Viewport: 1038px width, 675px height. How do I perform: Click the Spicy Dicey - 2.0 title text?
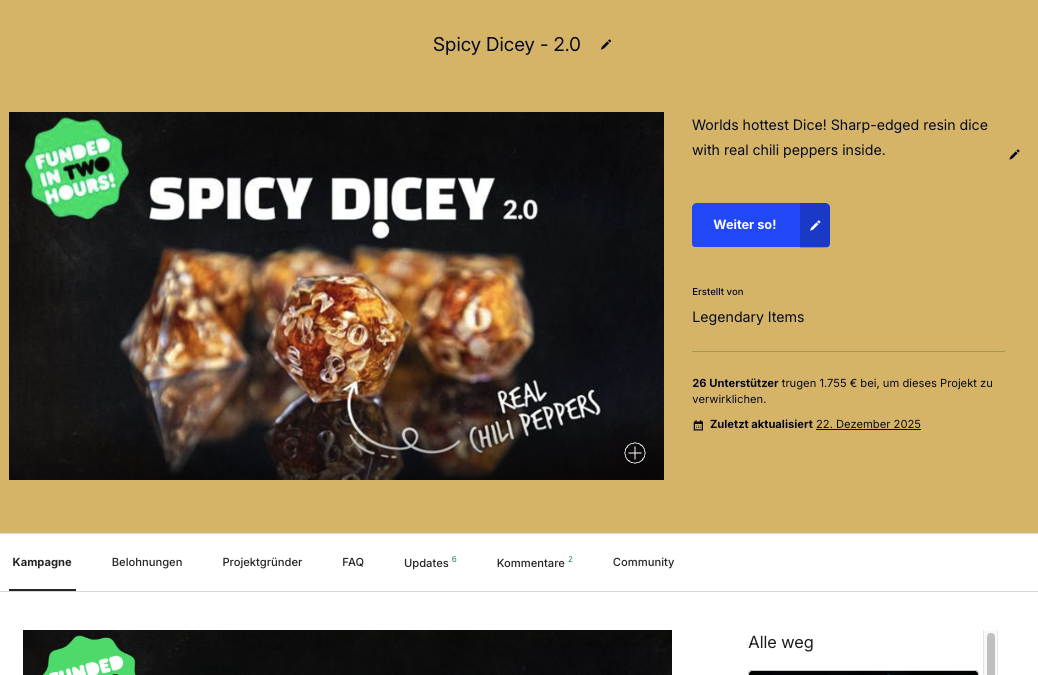point(506,45)
